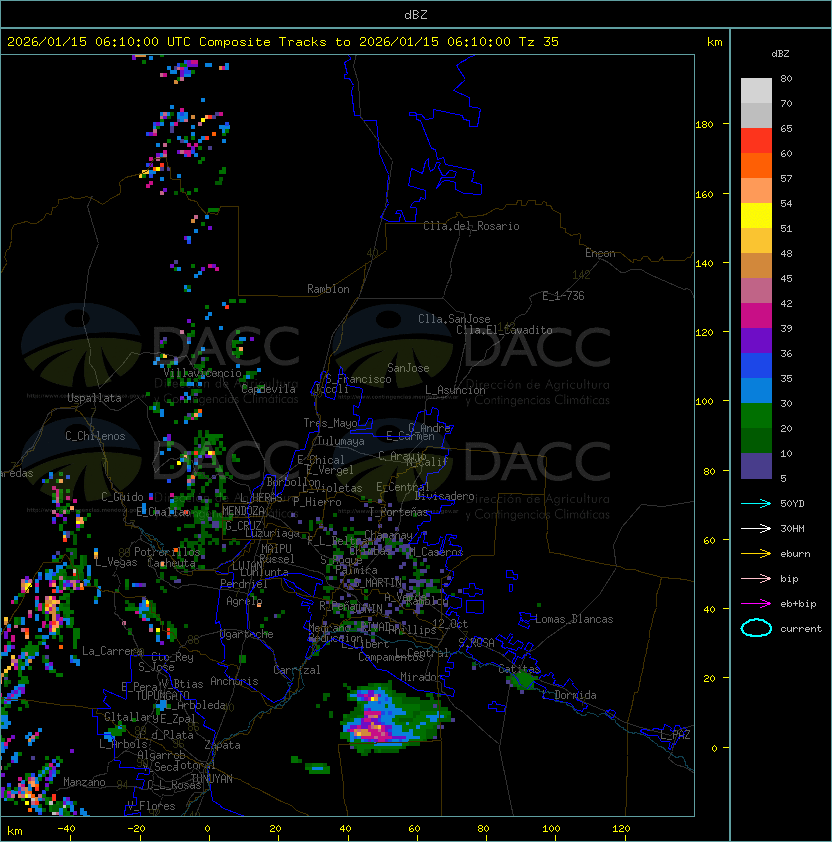The width and height of the screenshot is (832, 842).
Task: Click the 'V_Flores' map label
Action: [x=151, y=806]
